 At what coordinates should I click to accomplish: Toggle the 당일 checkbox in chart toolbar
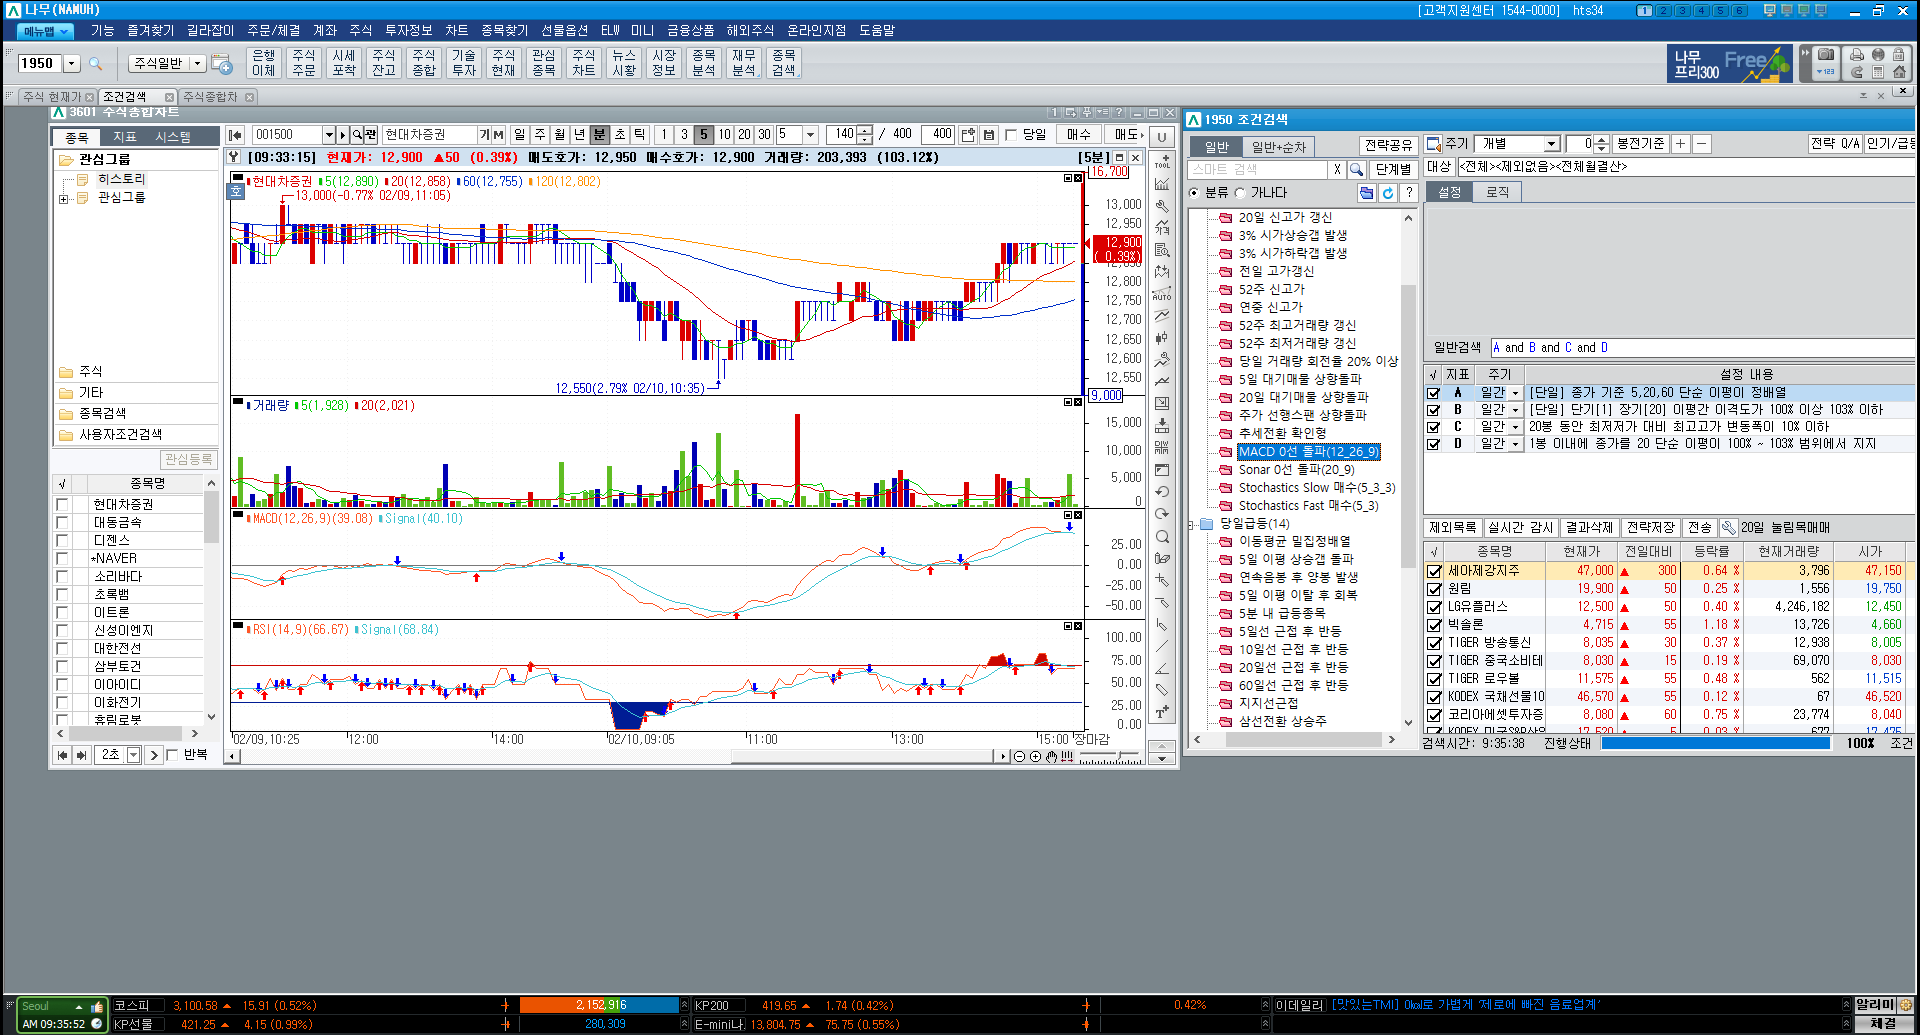coord(1011,134)
